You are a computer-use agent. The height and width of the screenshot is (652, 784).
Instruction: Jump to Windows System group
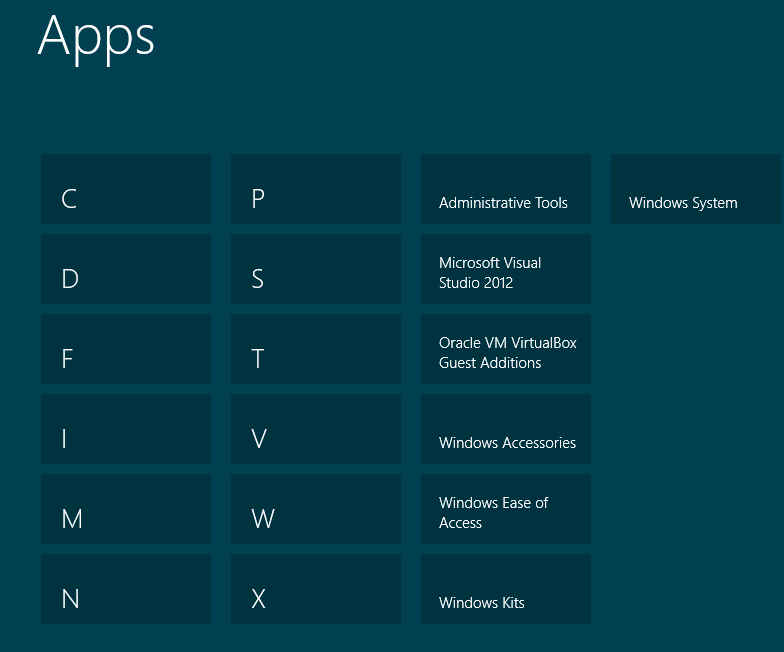pos(696,189)
